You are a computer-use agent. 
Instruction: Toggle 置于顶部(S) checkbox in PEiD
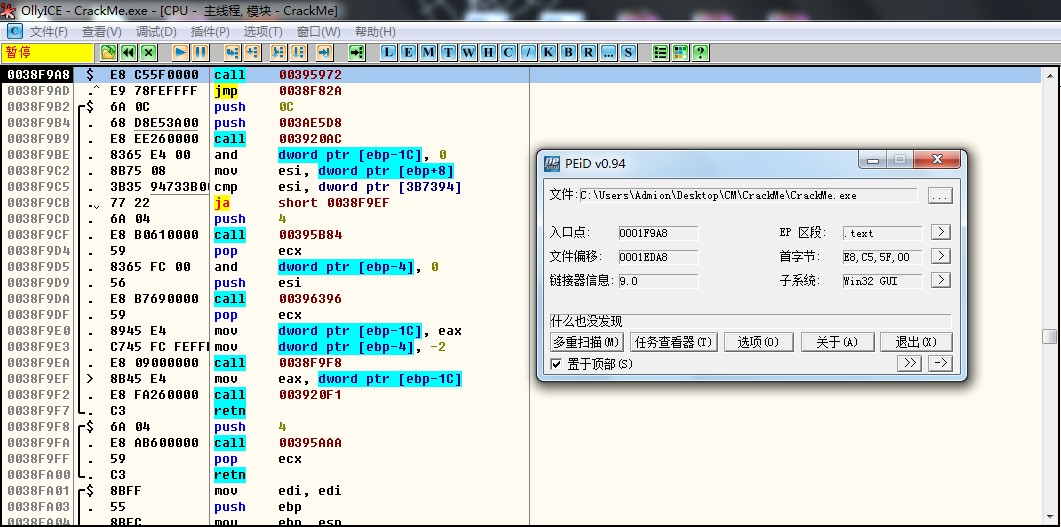556,364
